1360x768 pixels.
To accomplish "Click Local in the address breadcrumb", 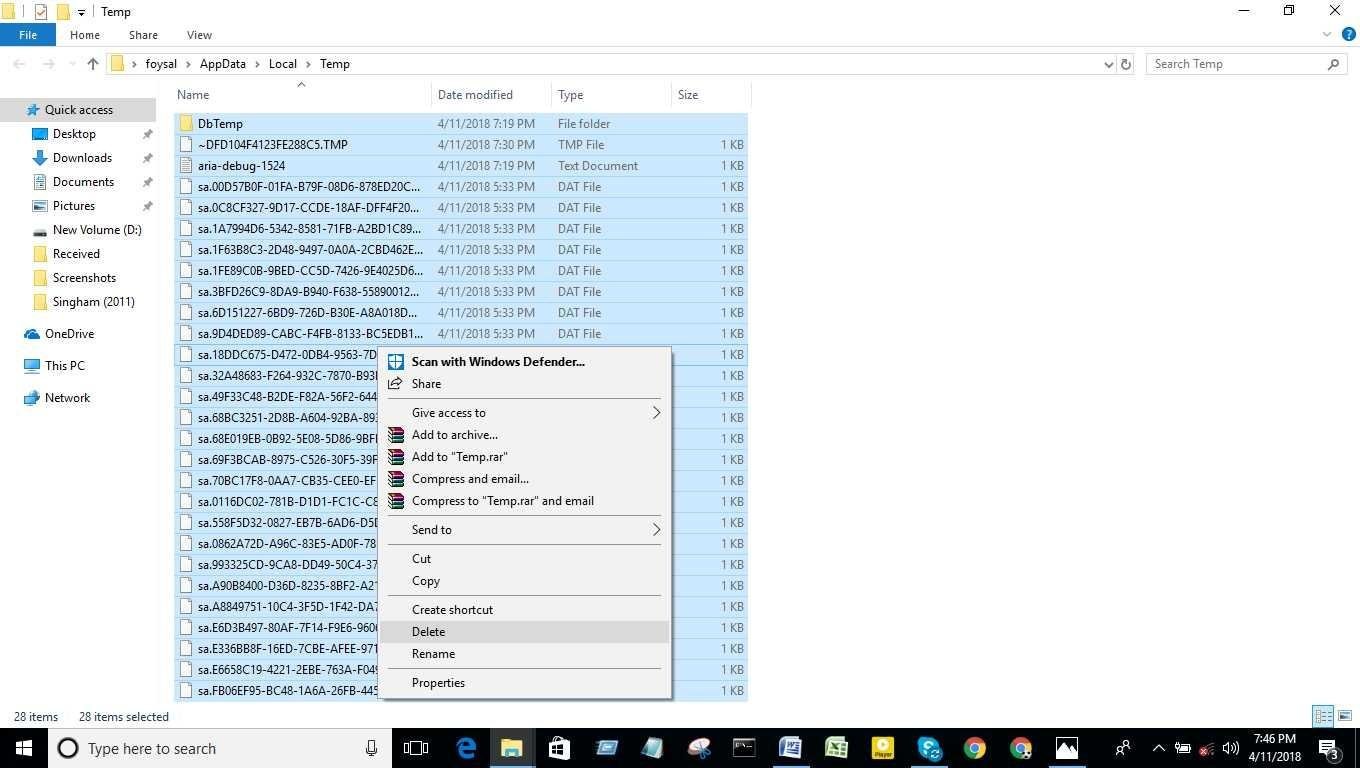I will coord(283,64).
